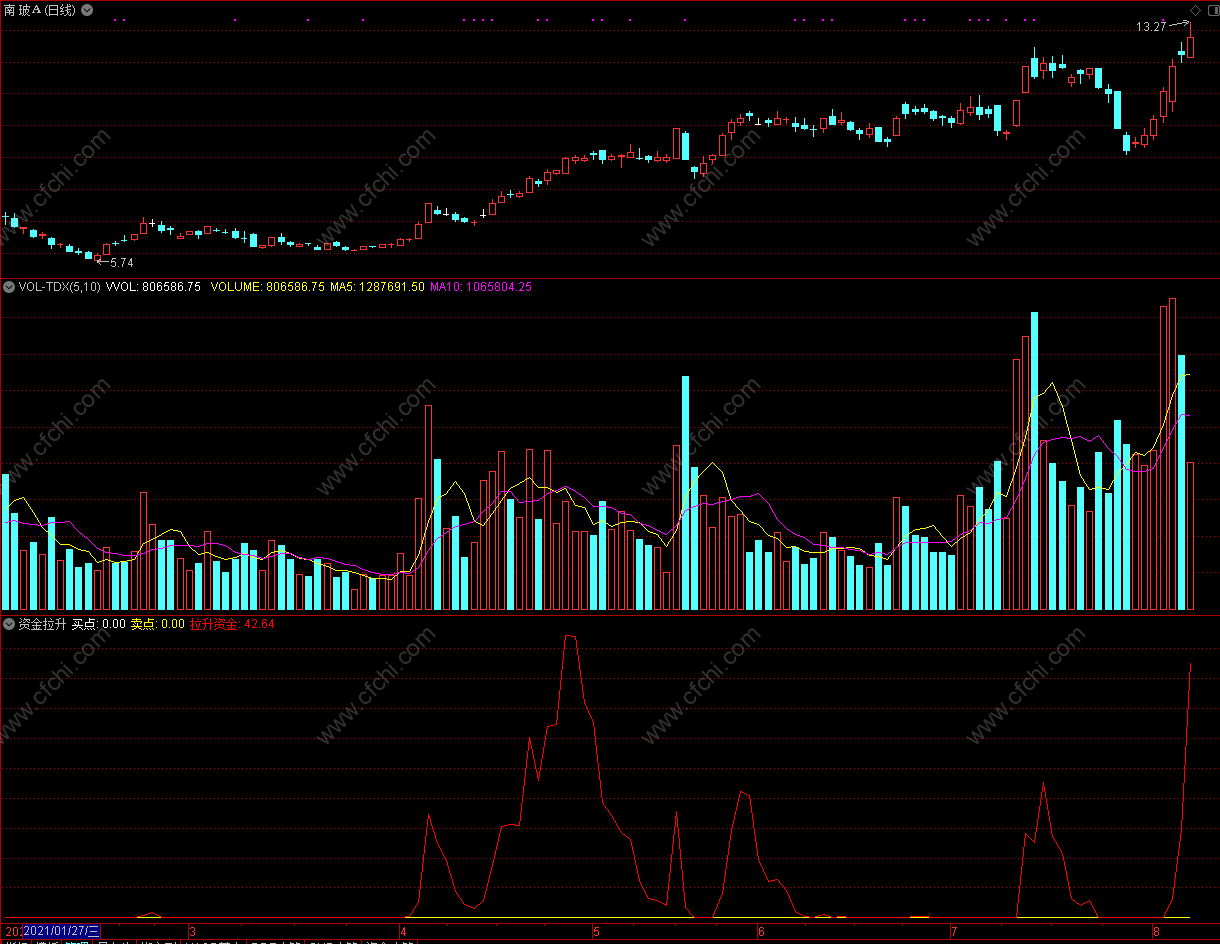
Task: Click the yellow VOLUME: 806586.75 value
Action: pyautogui.click(x=267, y=287)
